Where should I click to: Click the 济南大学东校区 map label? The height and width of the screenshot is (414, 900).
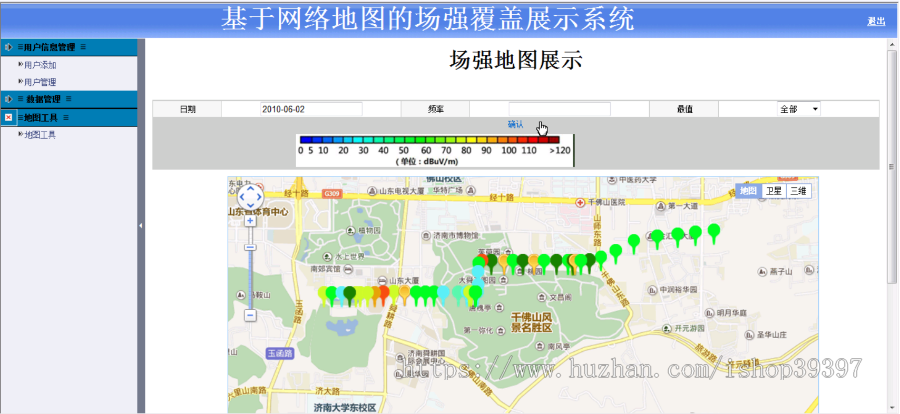(344, 408)
